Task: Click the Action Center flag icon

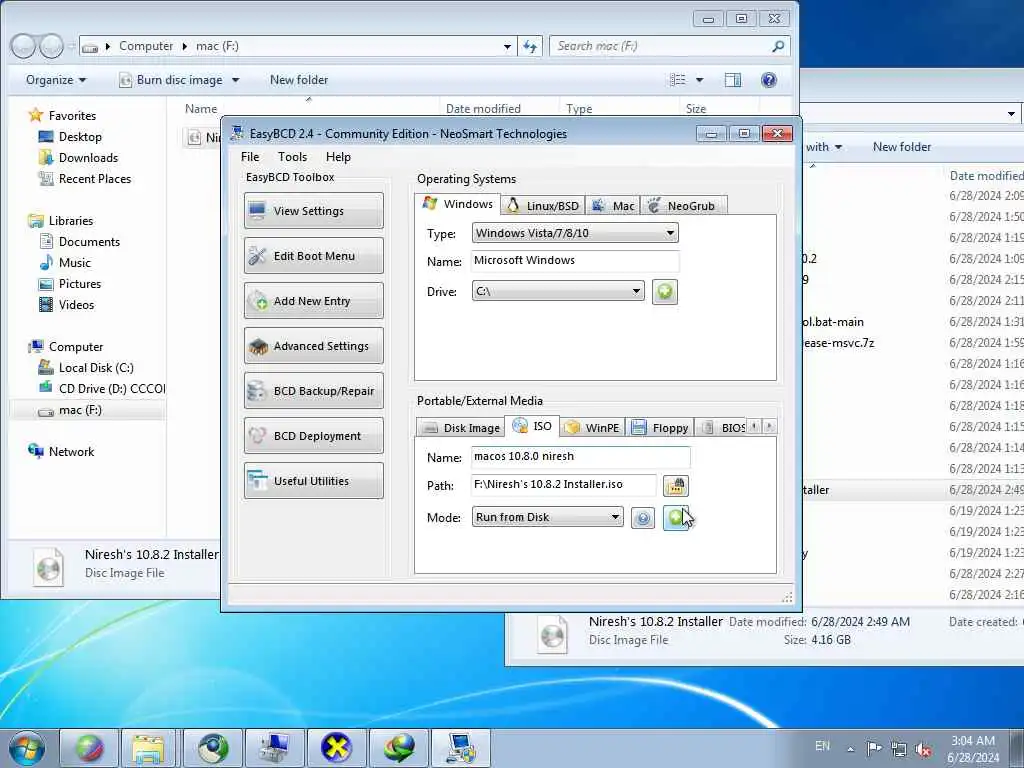Action: pos(874,749)
